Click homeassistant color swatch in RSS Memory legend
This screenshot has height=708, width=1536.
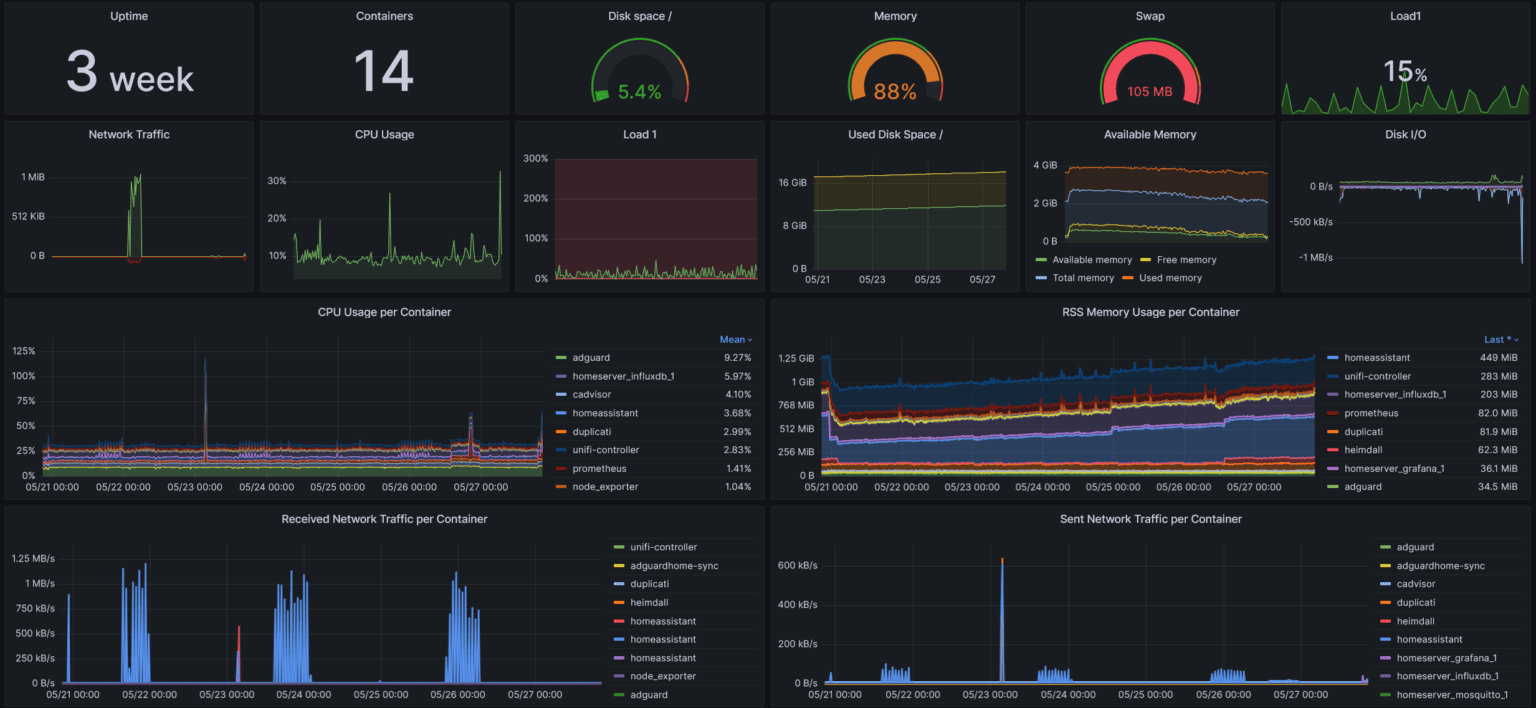[1333, 358]
